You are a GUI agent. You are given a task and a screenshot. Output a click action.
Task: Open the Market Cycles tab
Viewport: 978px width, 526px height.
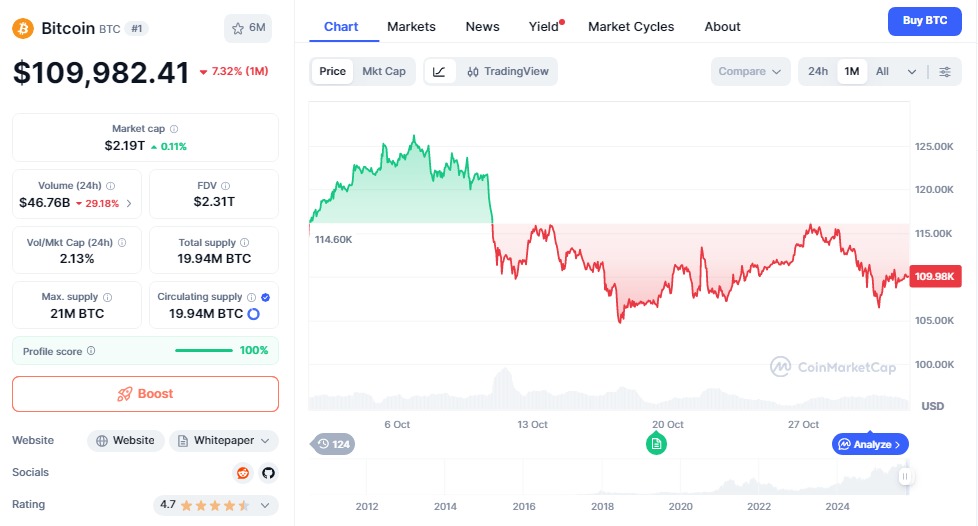(x=631, y=27)
